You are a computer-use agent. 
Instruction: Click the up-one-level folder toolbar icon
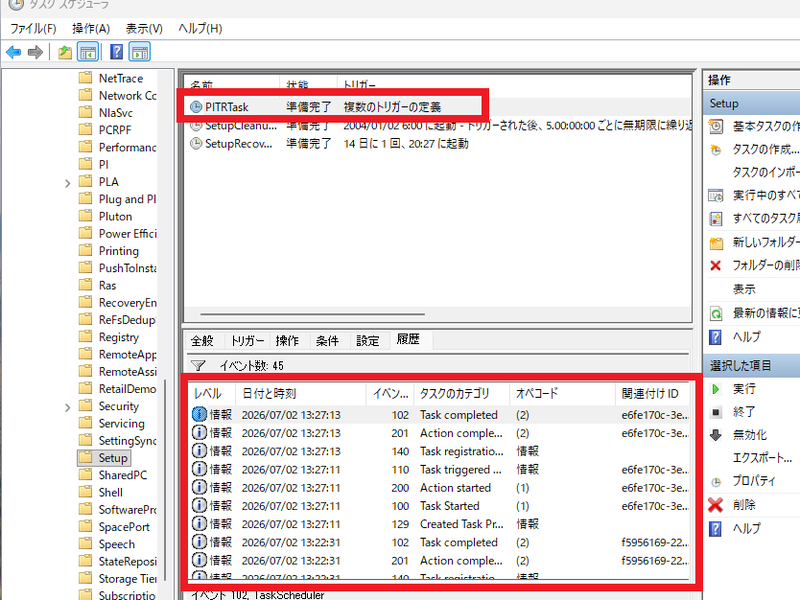point(65,52)
